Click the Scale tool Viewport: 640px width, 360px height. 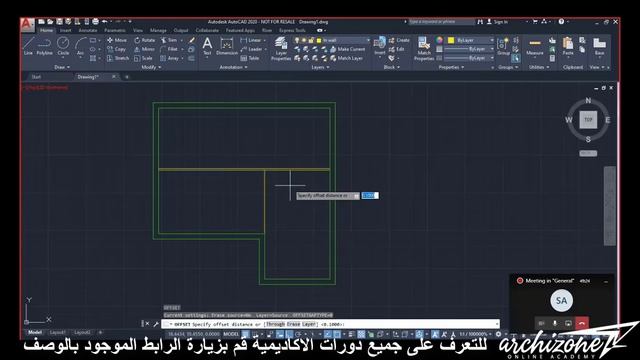click(143, 58)
